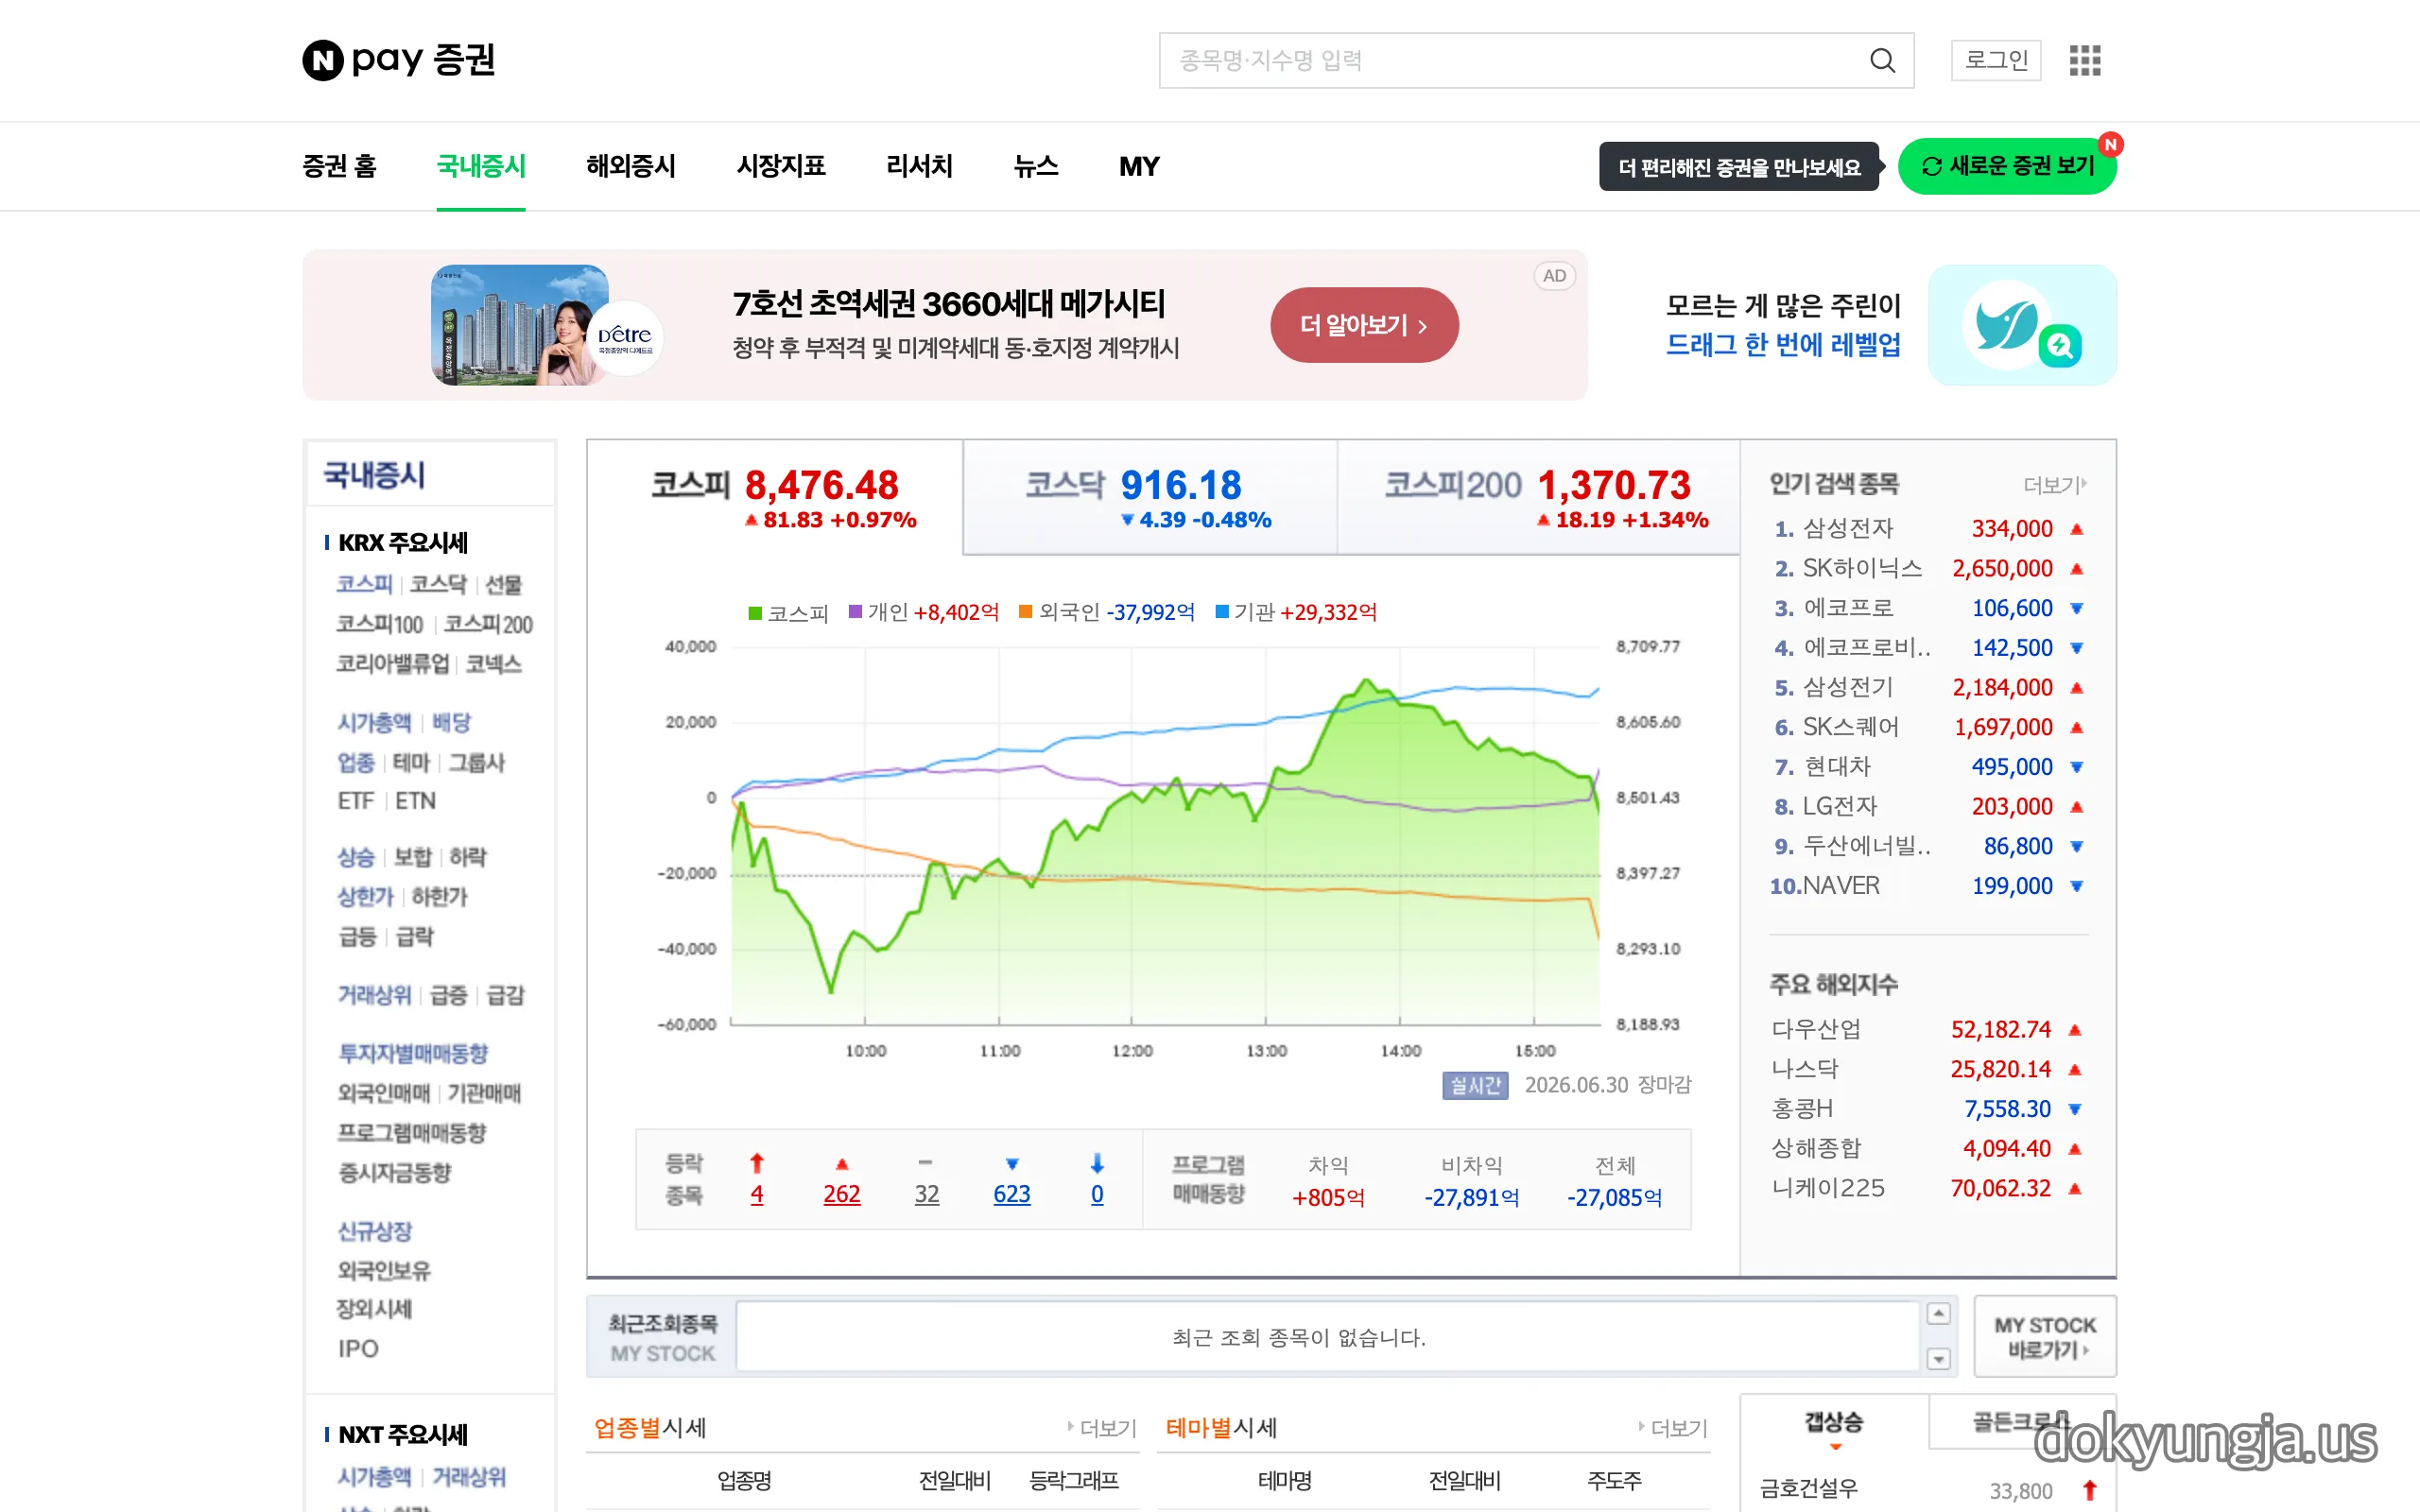Open 신규상장 sidebar link

click(375, 1232)
